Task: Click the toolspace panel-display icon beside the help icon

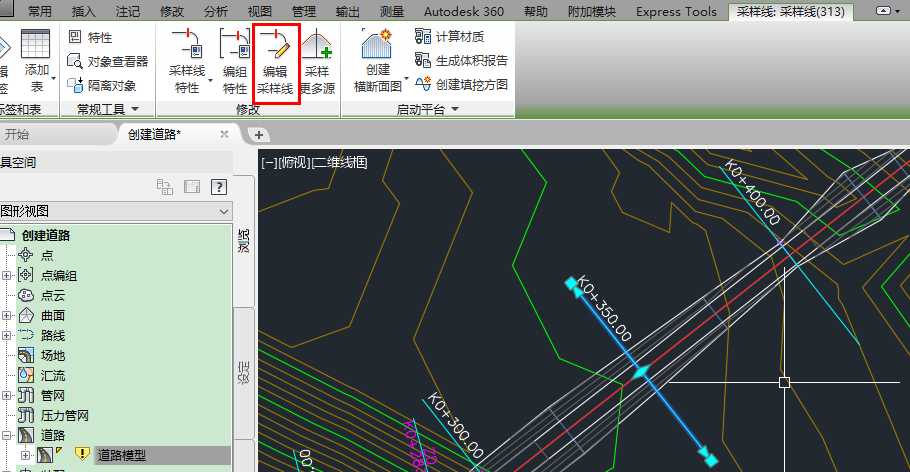Action: click(192, 187)
